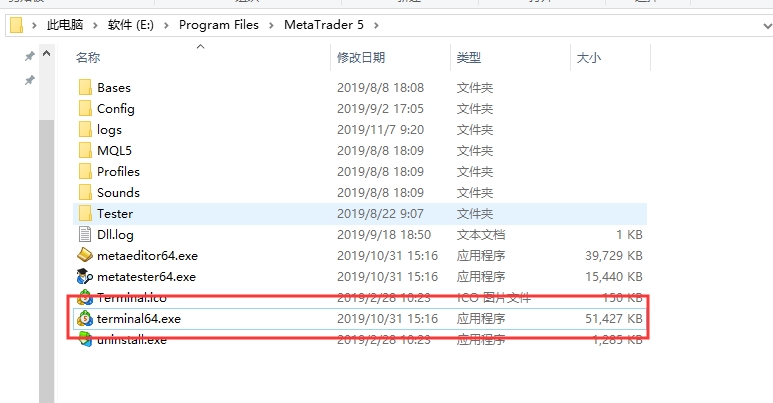Click the metaeditor64.exe application icon
This screenshot has height=403, width=773.
(85, 256)
